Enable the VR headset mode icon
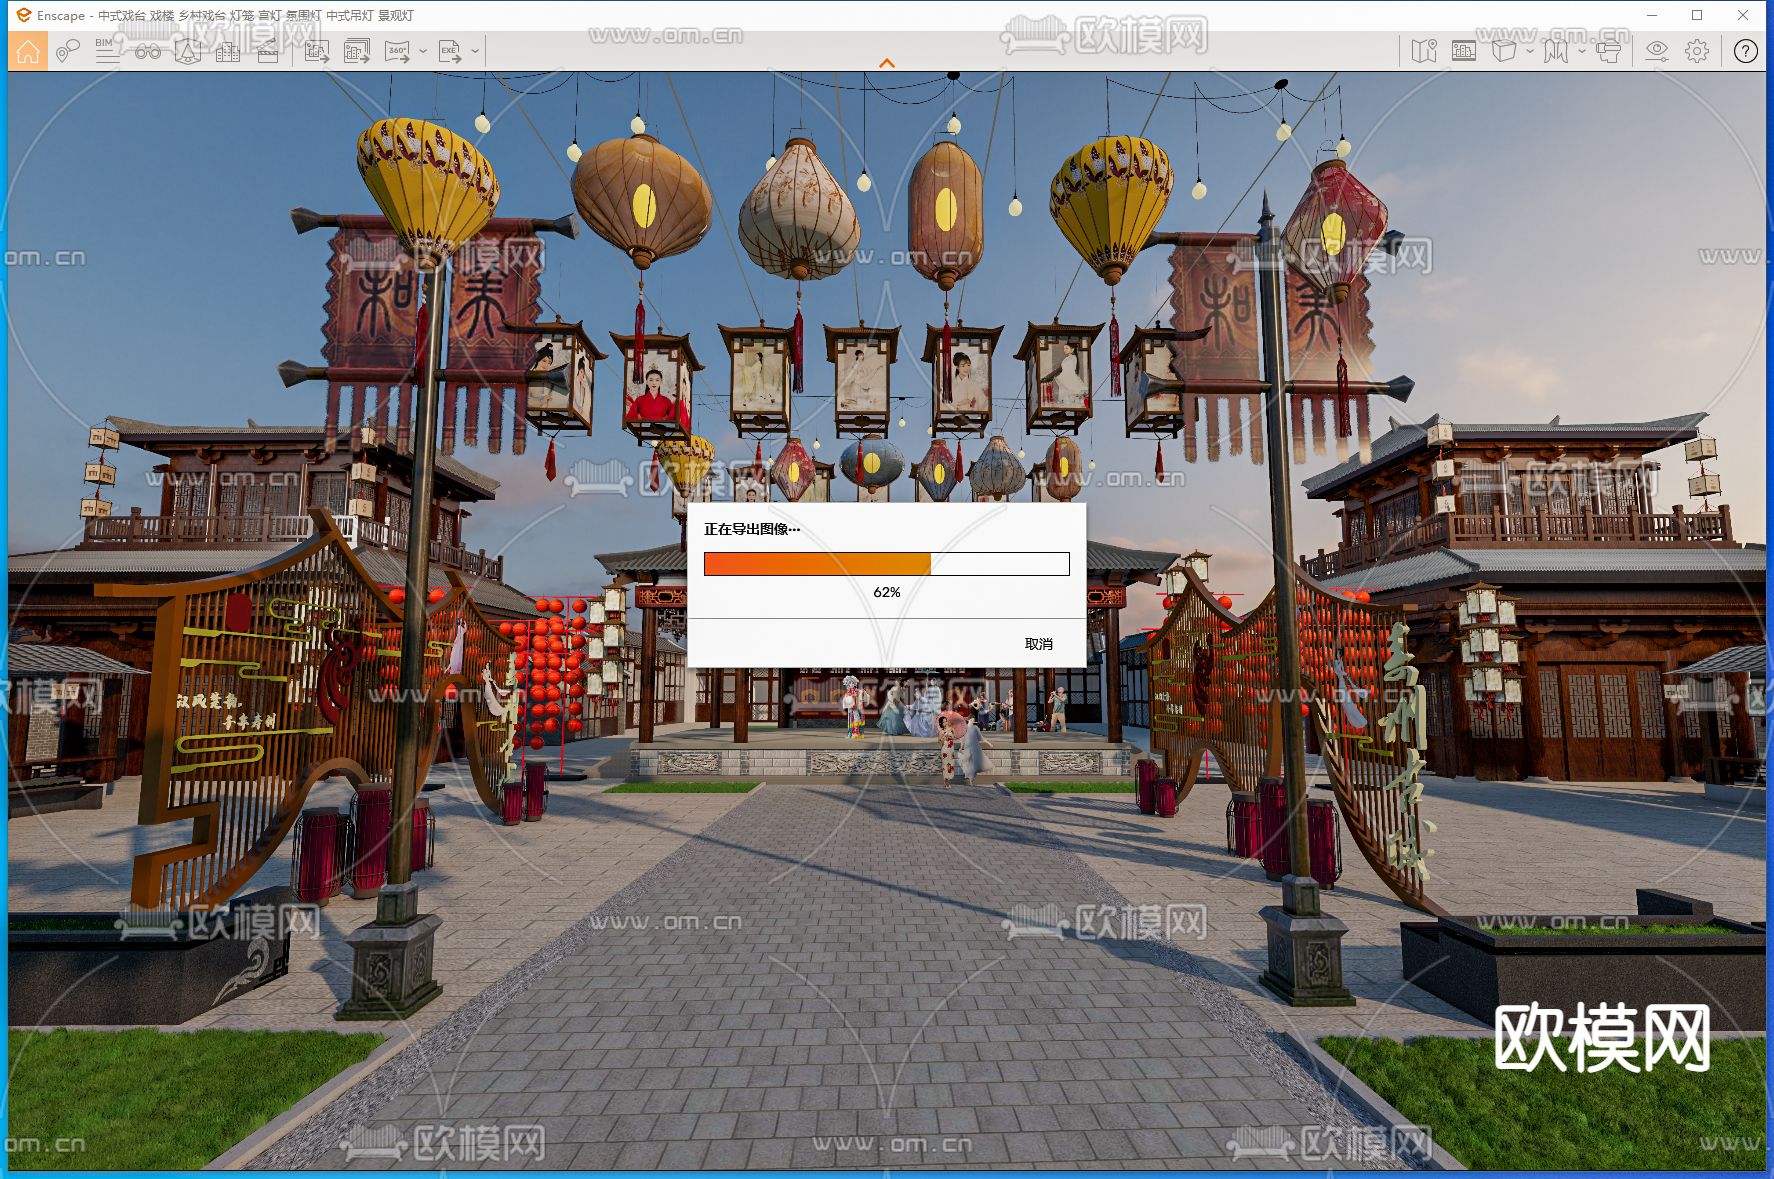This screenshot has width=1774, height=1179. 1608,51
